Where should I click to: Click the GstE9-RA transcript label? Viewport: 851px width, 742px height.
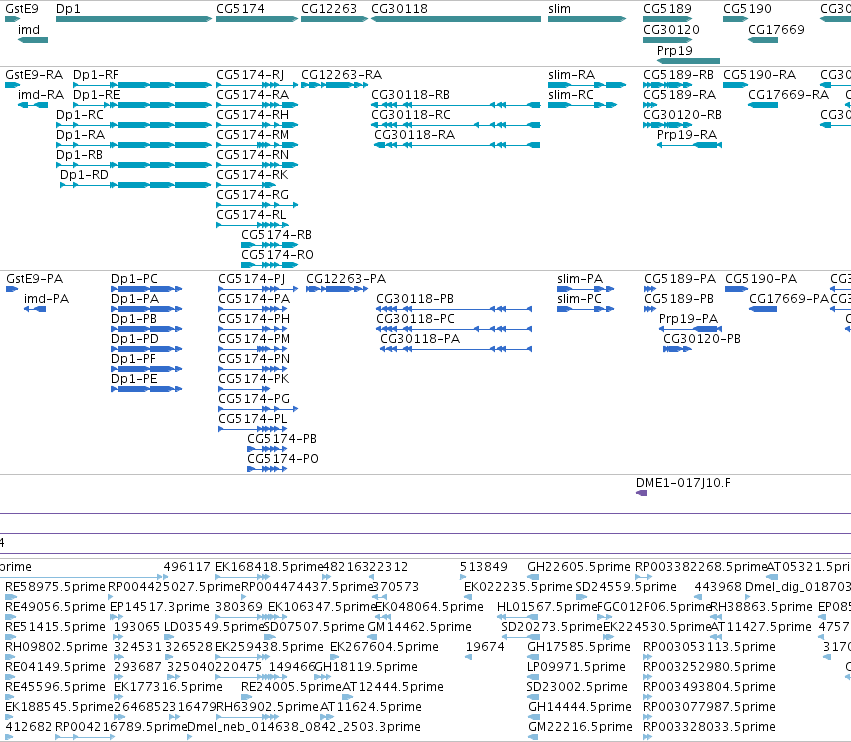click(34, 74)
